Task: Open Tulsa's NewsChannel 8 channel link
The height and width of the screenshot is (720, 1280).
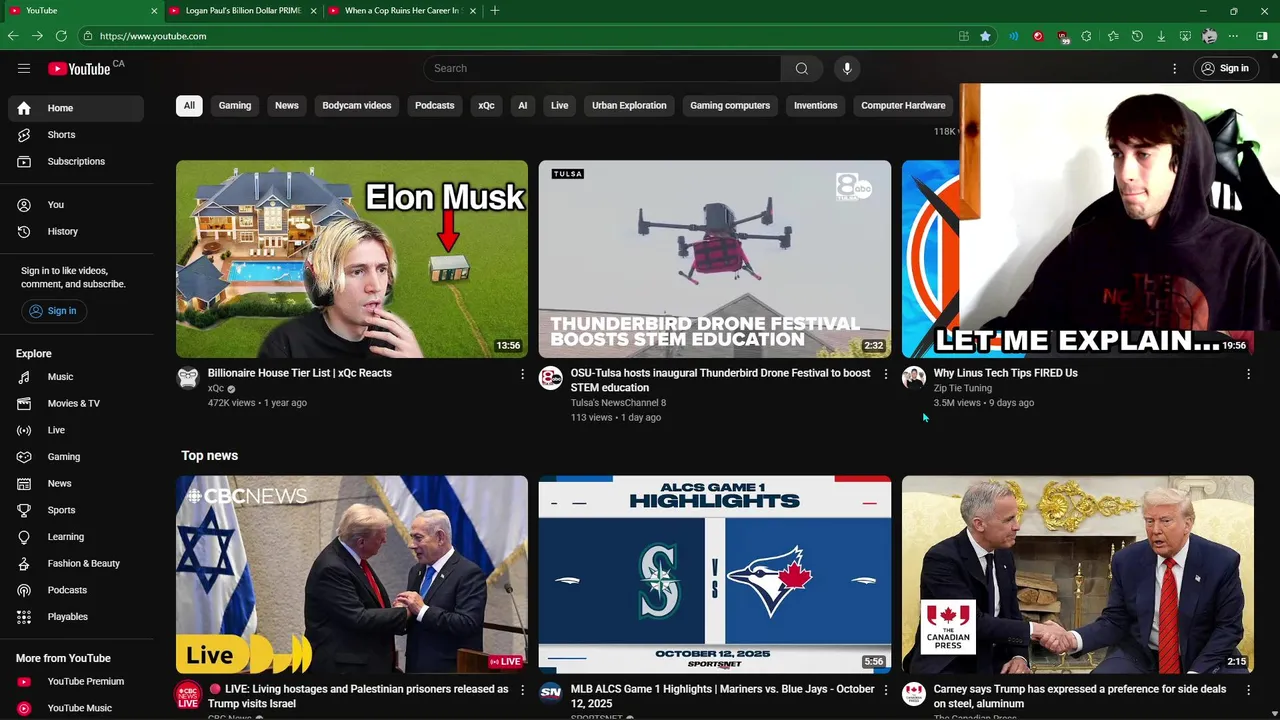Action: pos(618,403)
